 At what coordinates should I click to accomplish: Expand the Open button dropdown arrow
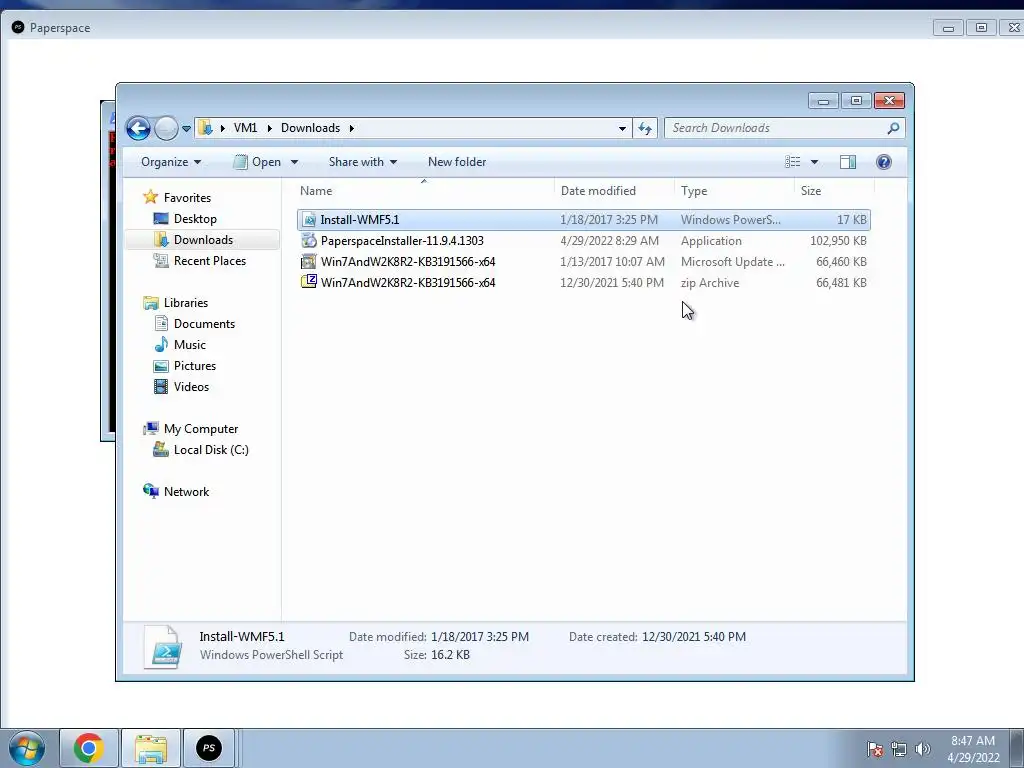(x=295, y=162)
